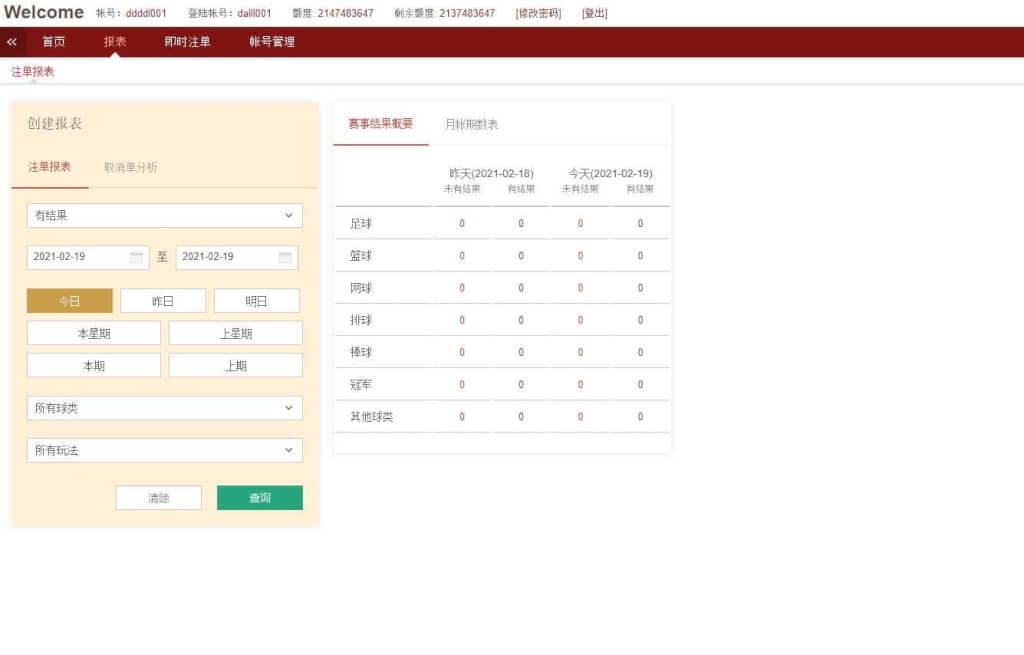Choose the 上期 range button
Viewport: 1024px width, 655px height.
click(236, 366)
